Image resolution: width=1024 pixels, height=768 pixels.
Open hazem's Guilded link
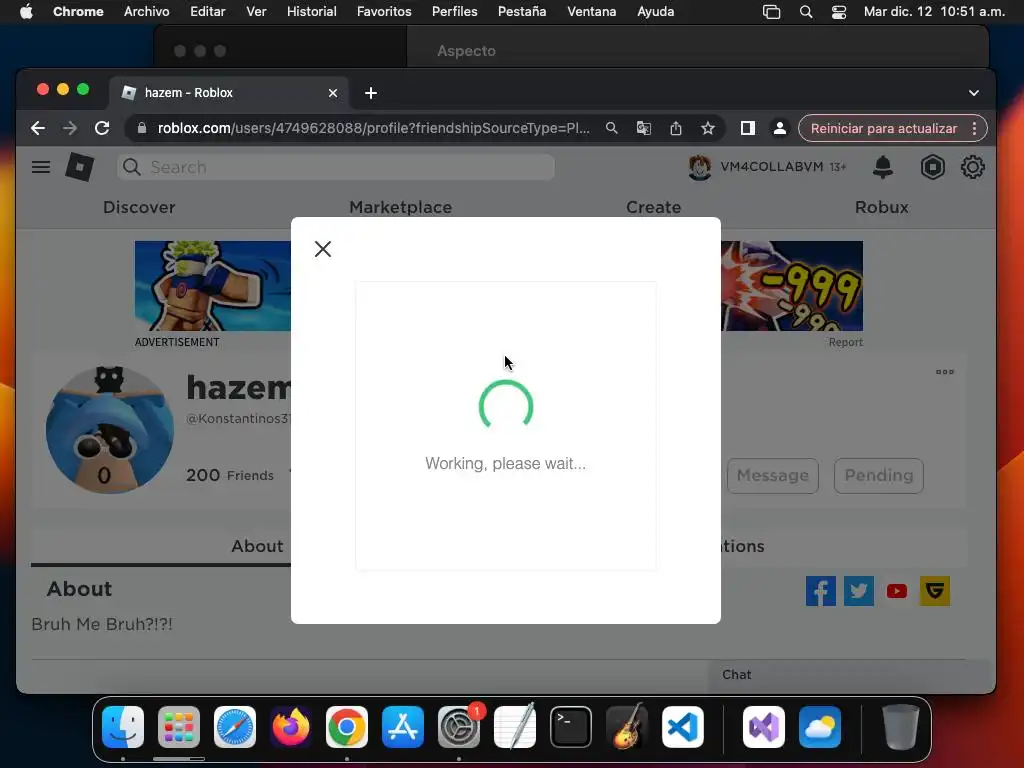coord(935,591)
